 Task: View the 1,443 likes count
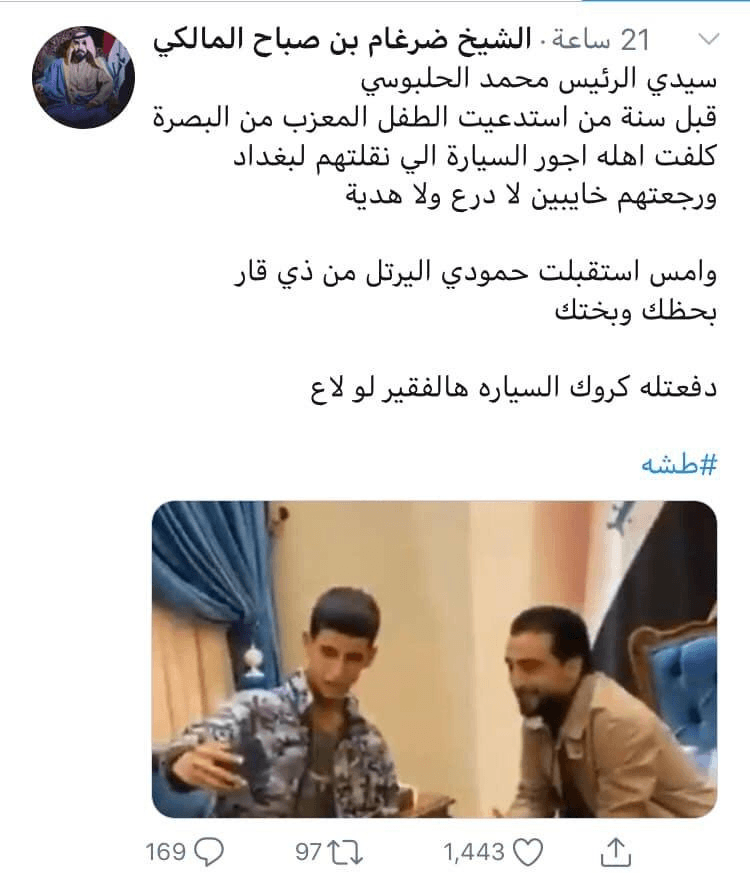click(474, 852)
